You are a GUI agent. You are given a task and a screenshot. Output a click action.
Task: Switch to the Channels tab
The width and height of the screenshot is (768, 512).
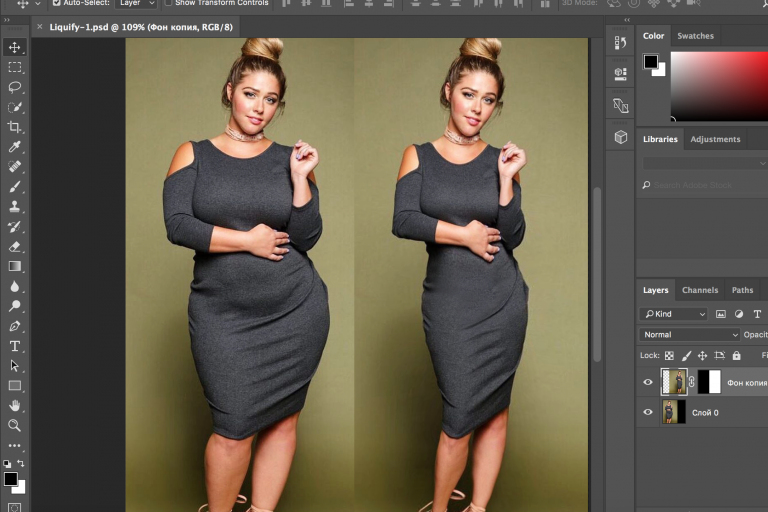[700, 290]
